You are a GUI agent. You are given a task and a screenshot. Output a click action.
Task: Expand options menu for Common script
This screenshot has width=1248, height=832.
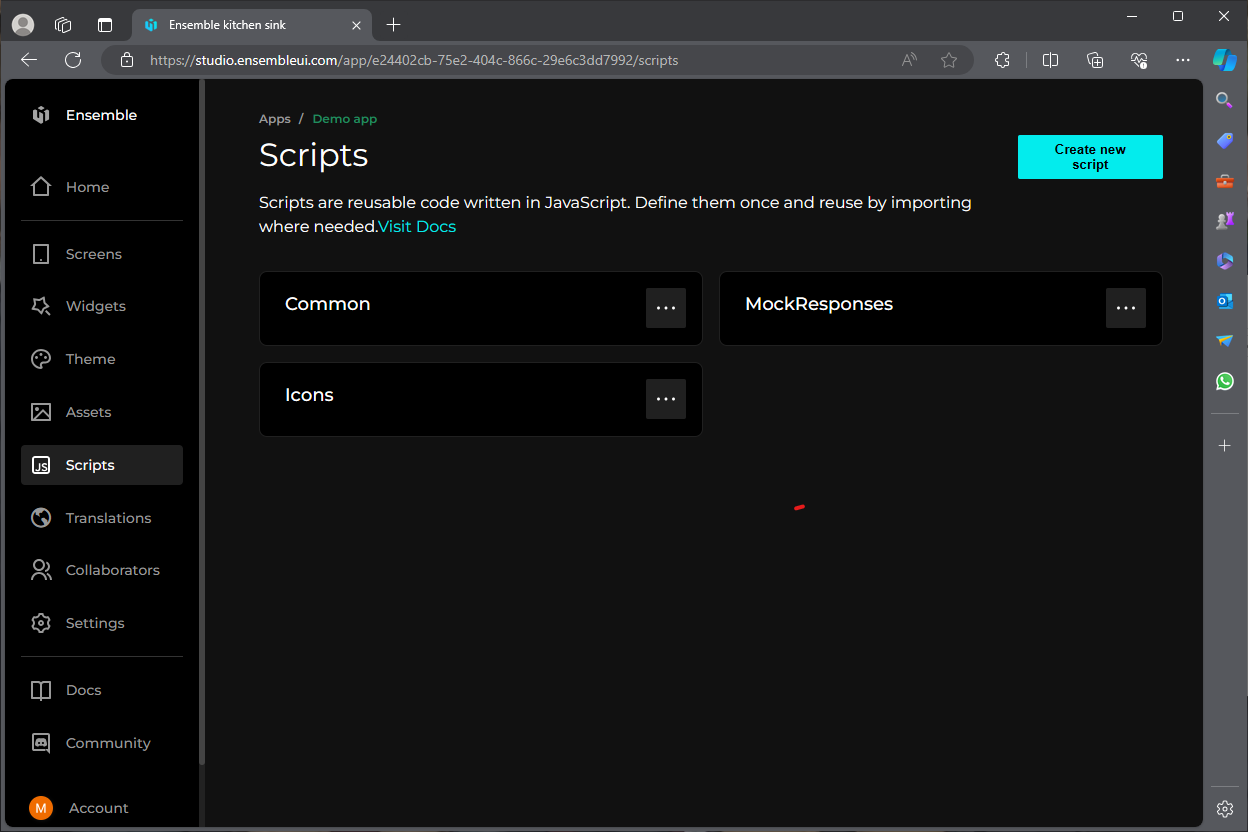pyautogui.click(x=666, y=308)
